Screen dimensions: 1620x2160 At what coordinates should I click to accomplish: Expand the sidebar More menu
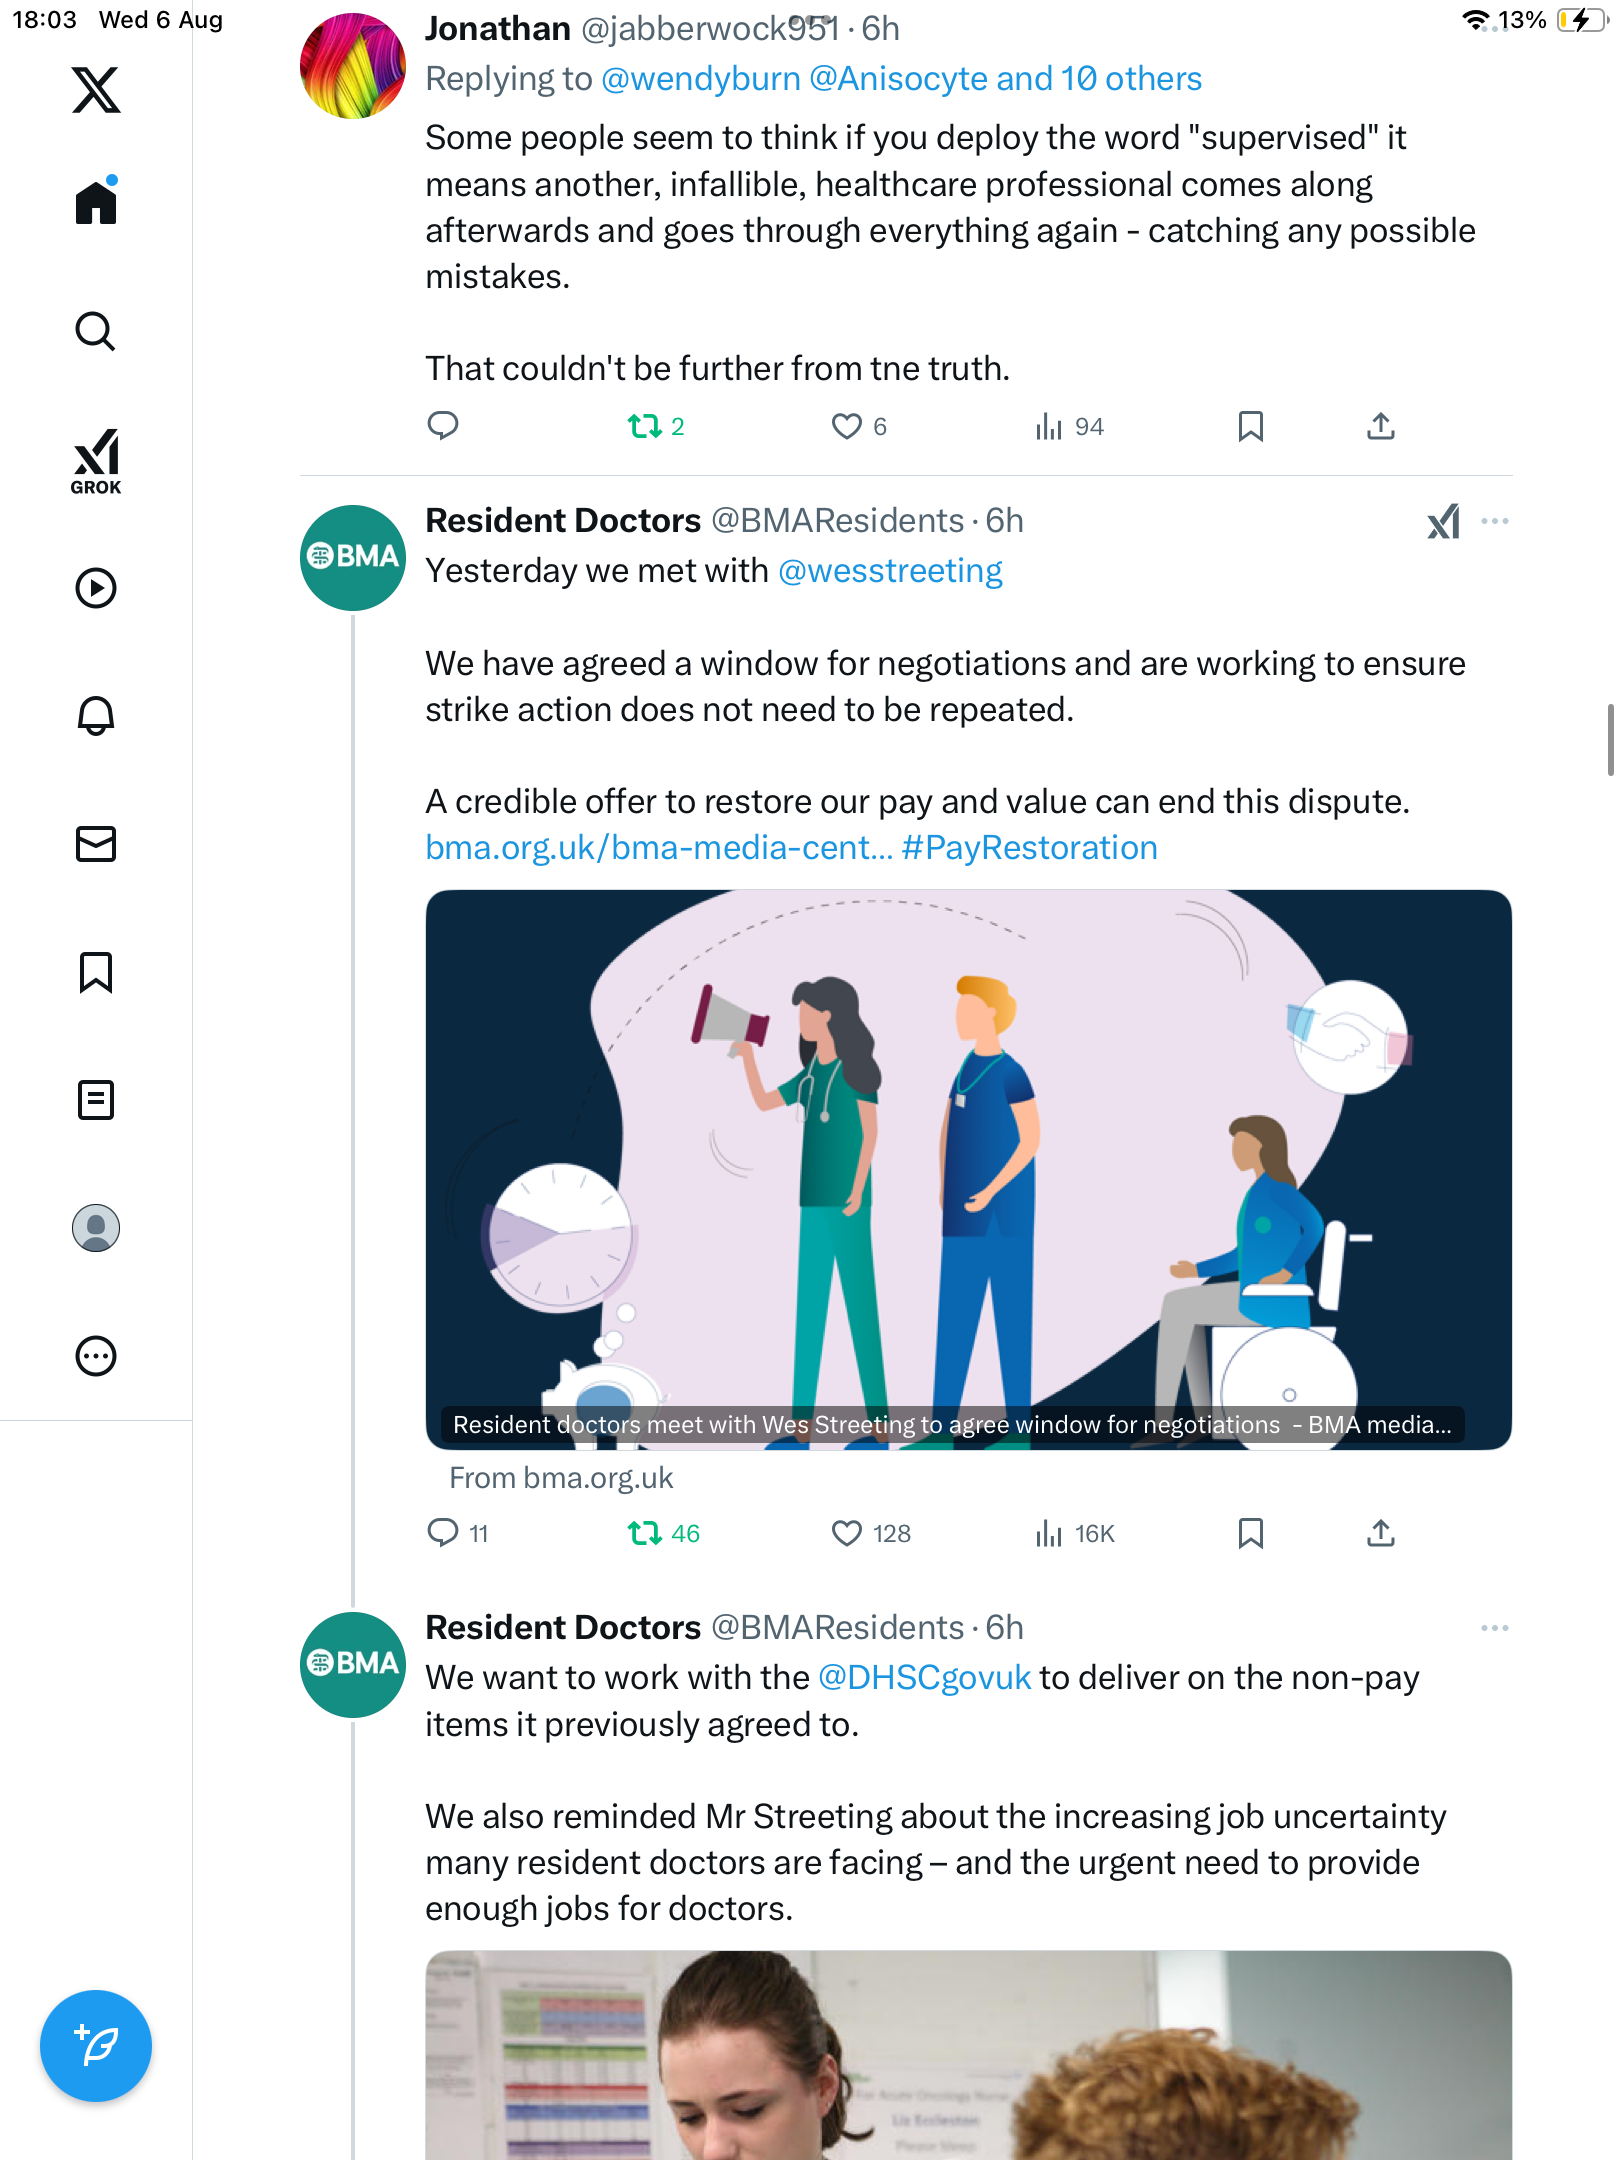point(96,1356)
